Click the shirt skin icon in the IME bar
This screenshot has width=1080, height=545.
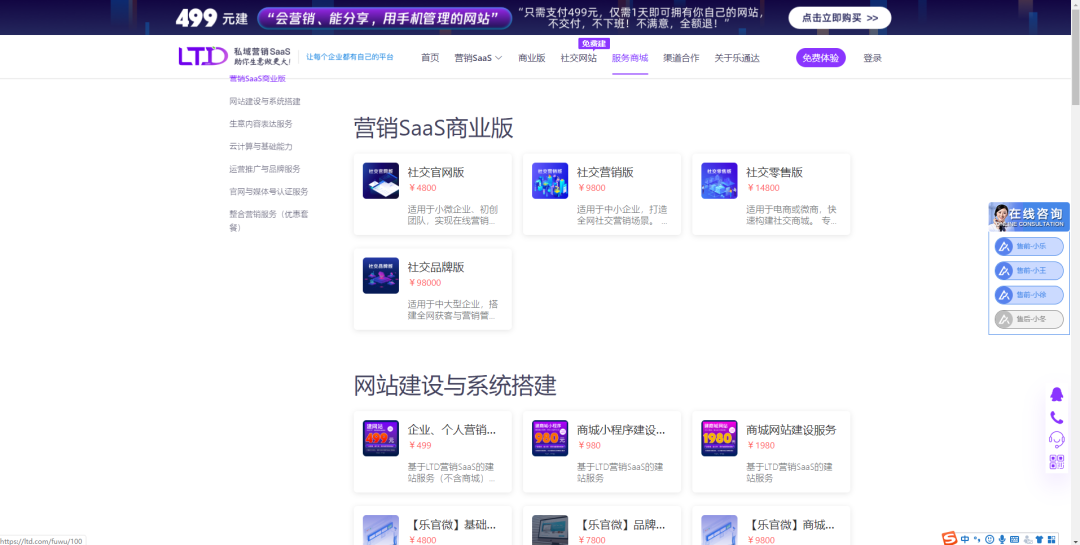[x=1039, y=539]
